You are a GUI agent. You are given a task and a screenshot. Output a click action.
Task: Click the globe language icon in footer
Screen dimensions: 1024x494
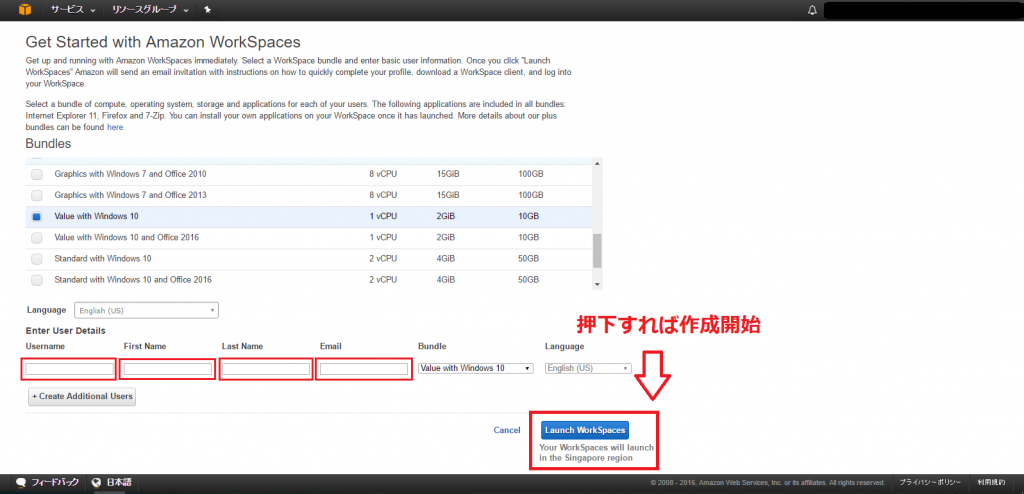tap(97, 482)
